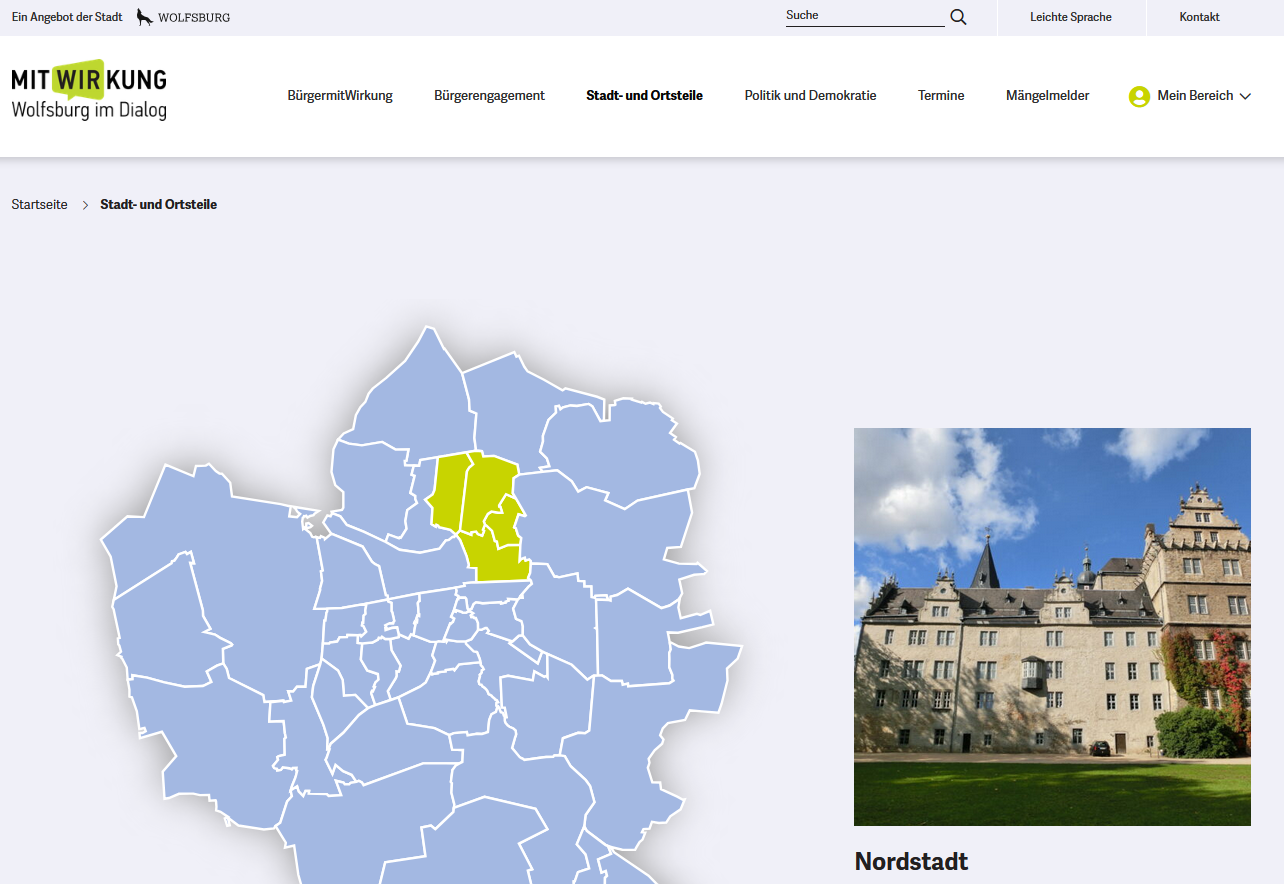Viewport: 1284px width, 884px height.
Task: Expand the Mein Bereich dropdown chevron
Action: (x=1245, y=96)
